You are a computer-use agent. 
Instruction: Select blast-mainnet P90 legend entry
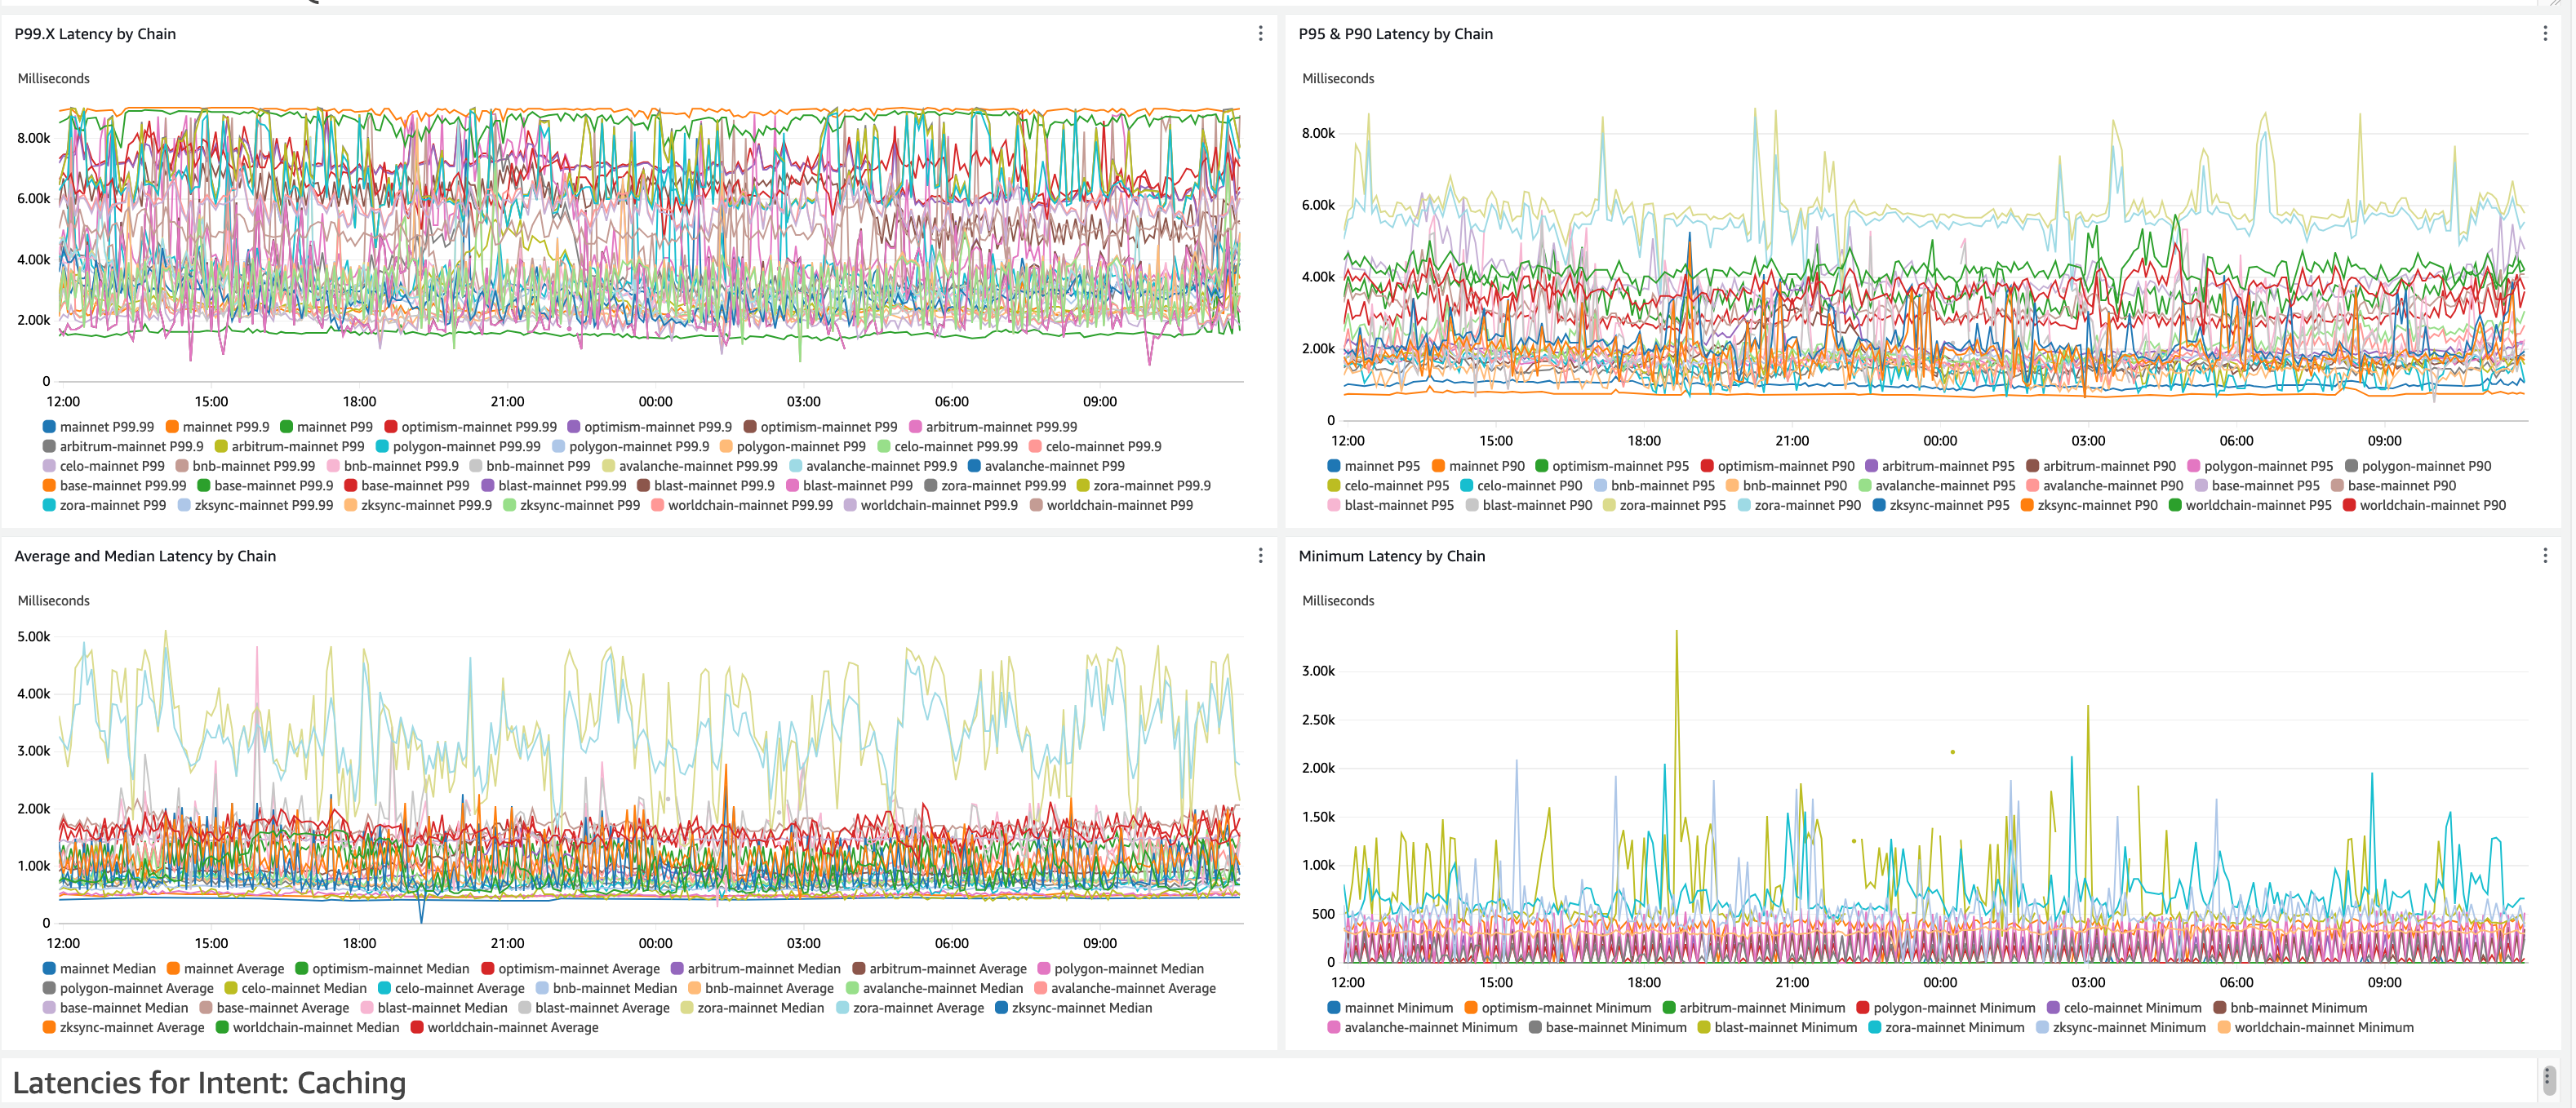1528,506
